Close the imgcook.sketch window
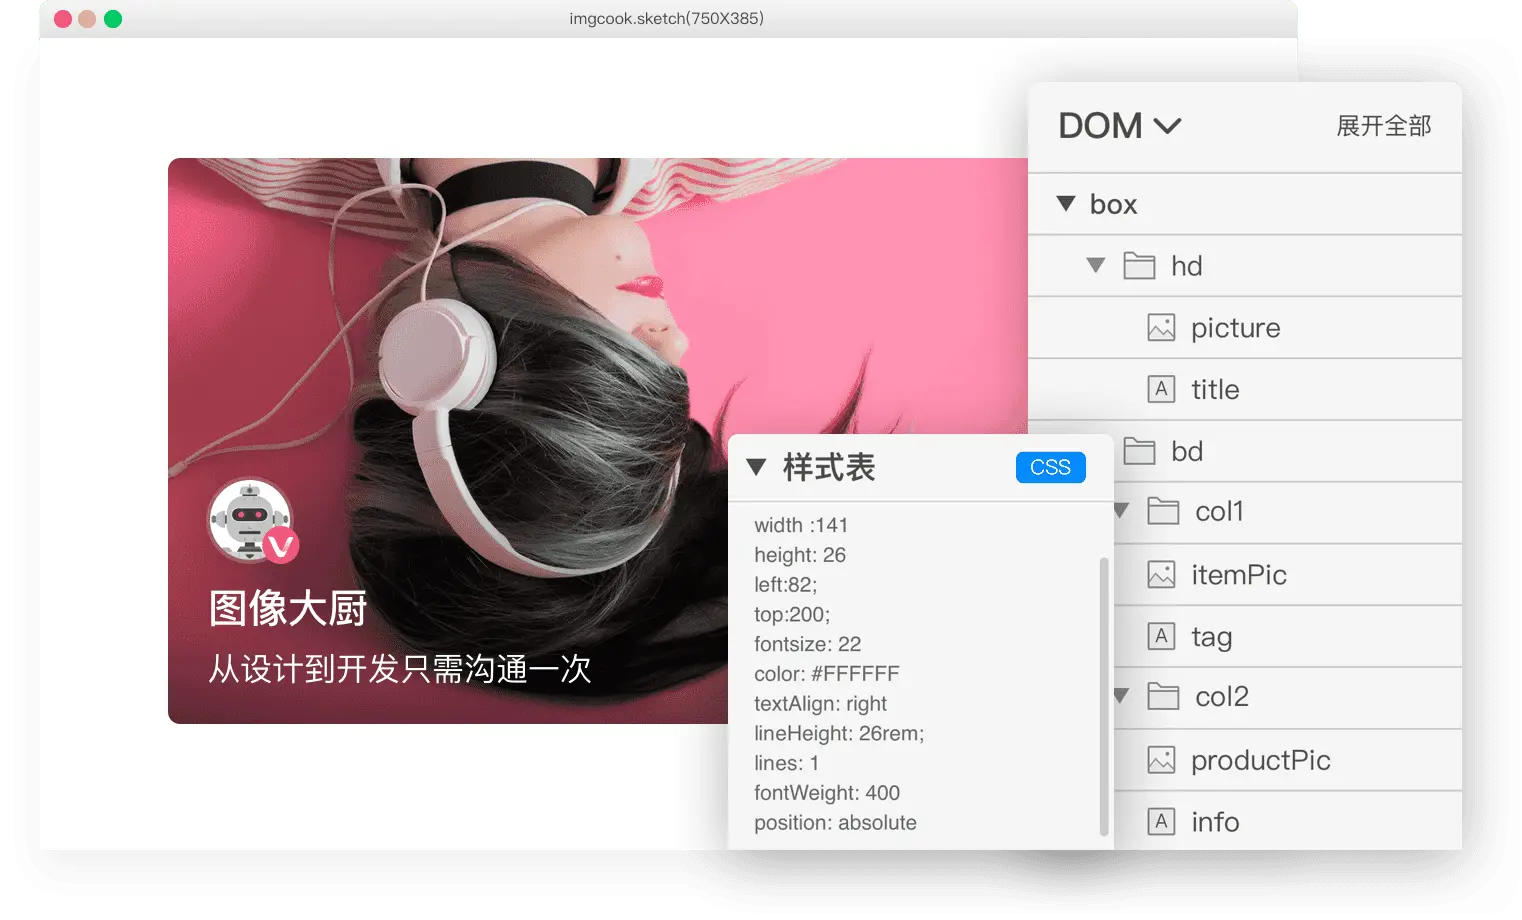1522x920 pixels. pos(63,19)
